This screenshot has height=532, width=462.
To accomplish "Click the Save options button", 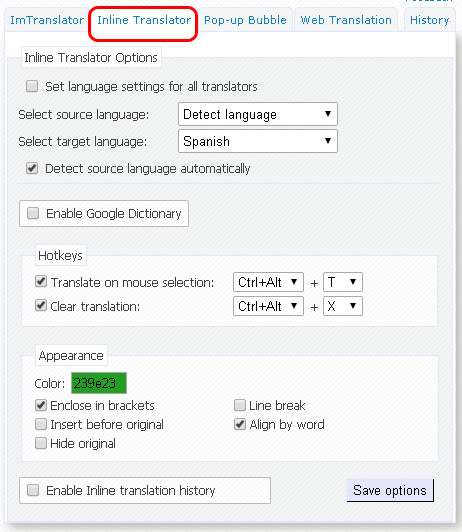I will [390, 490].
